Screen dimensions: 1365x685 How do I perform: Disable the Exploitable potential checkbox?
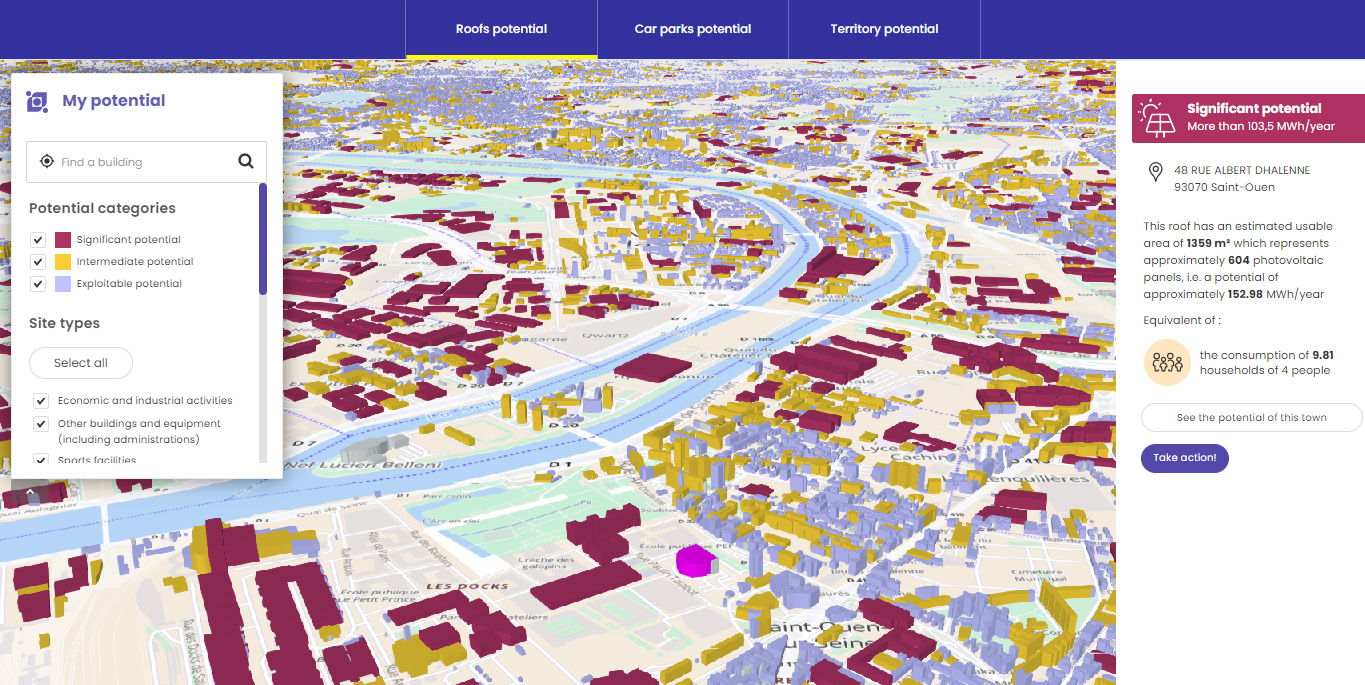click(38, 284)
